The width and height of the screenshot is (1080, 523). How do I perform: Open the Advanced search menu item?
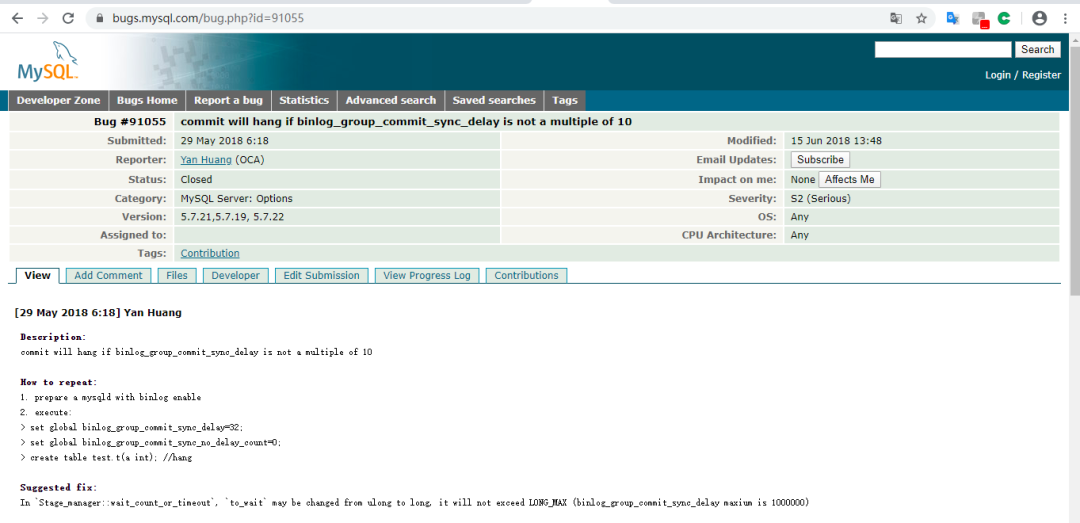coord(391,101)
